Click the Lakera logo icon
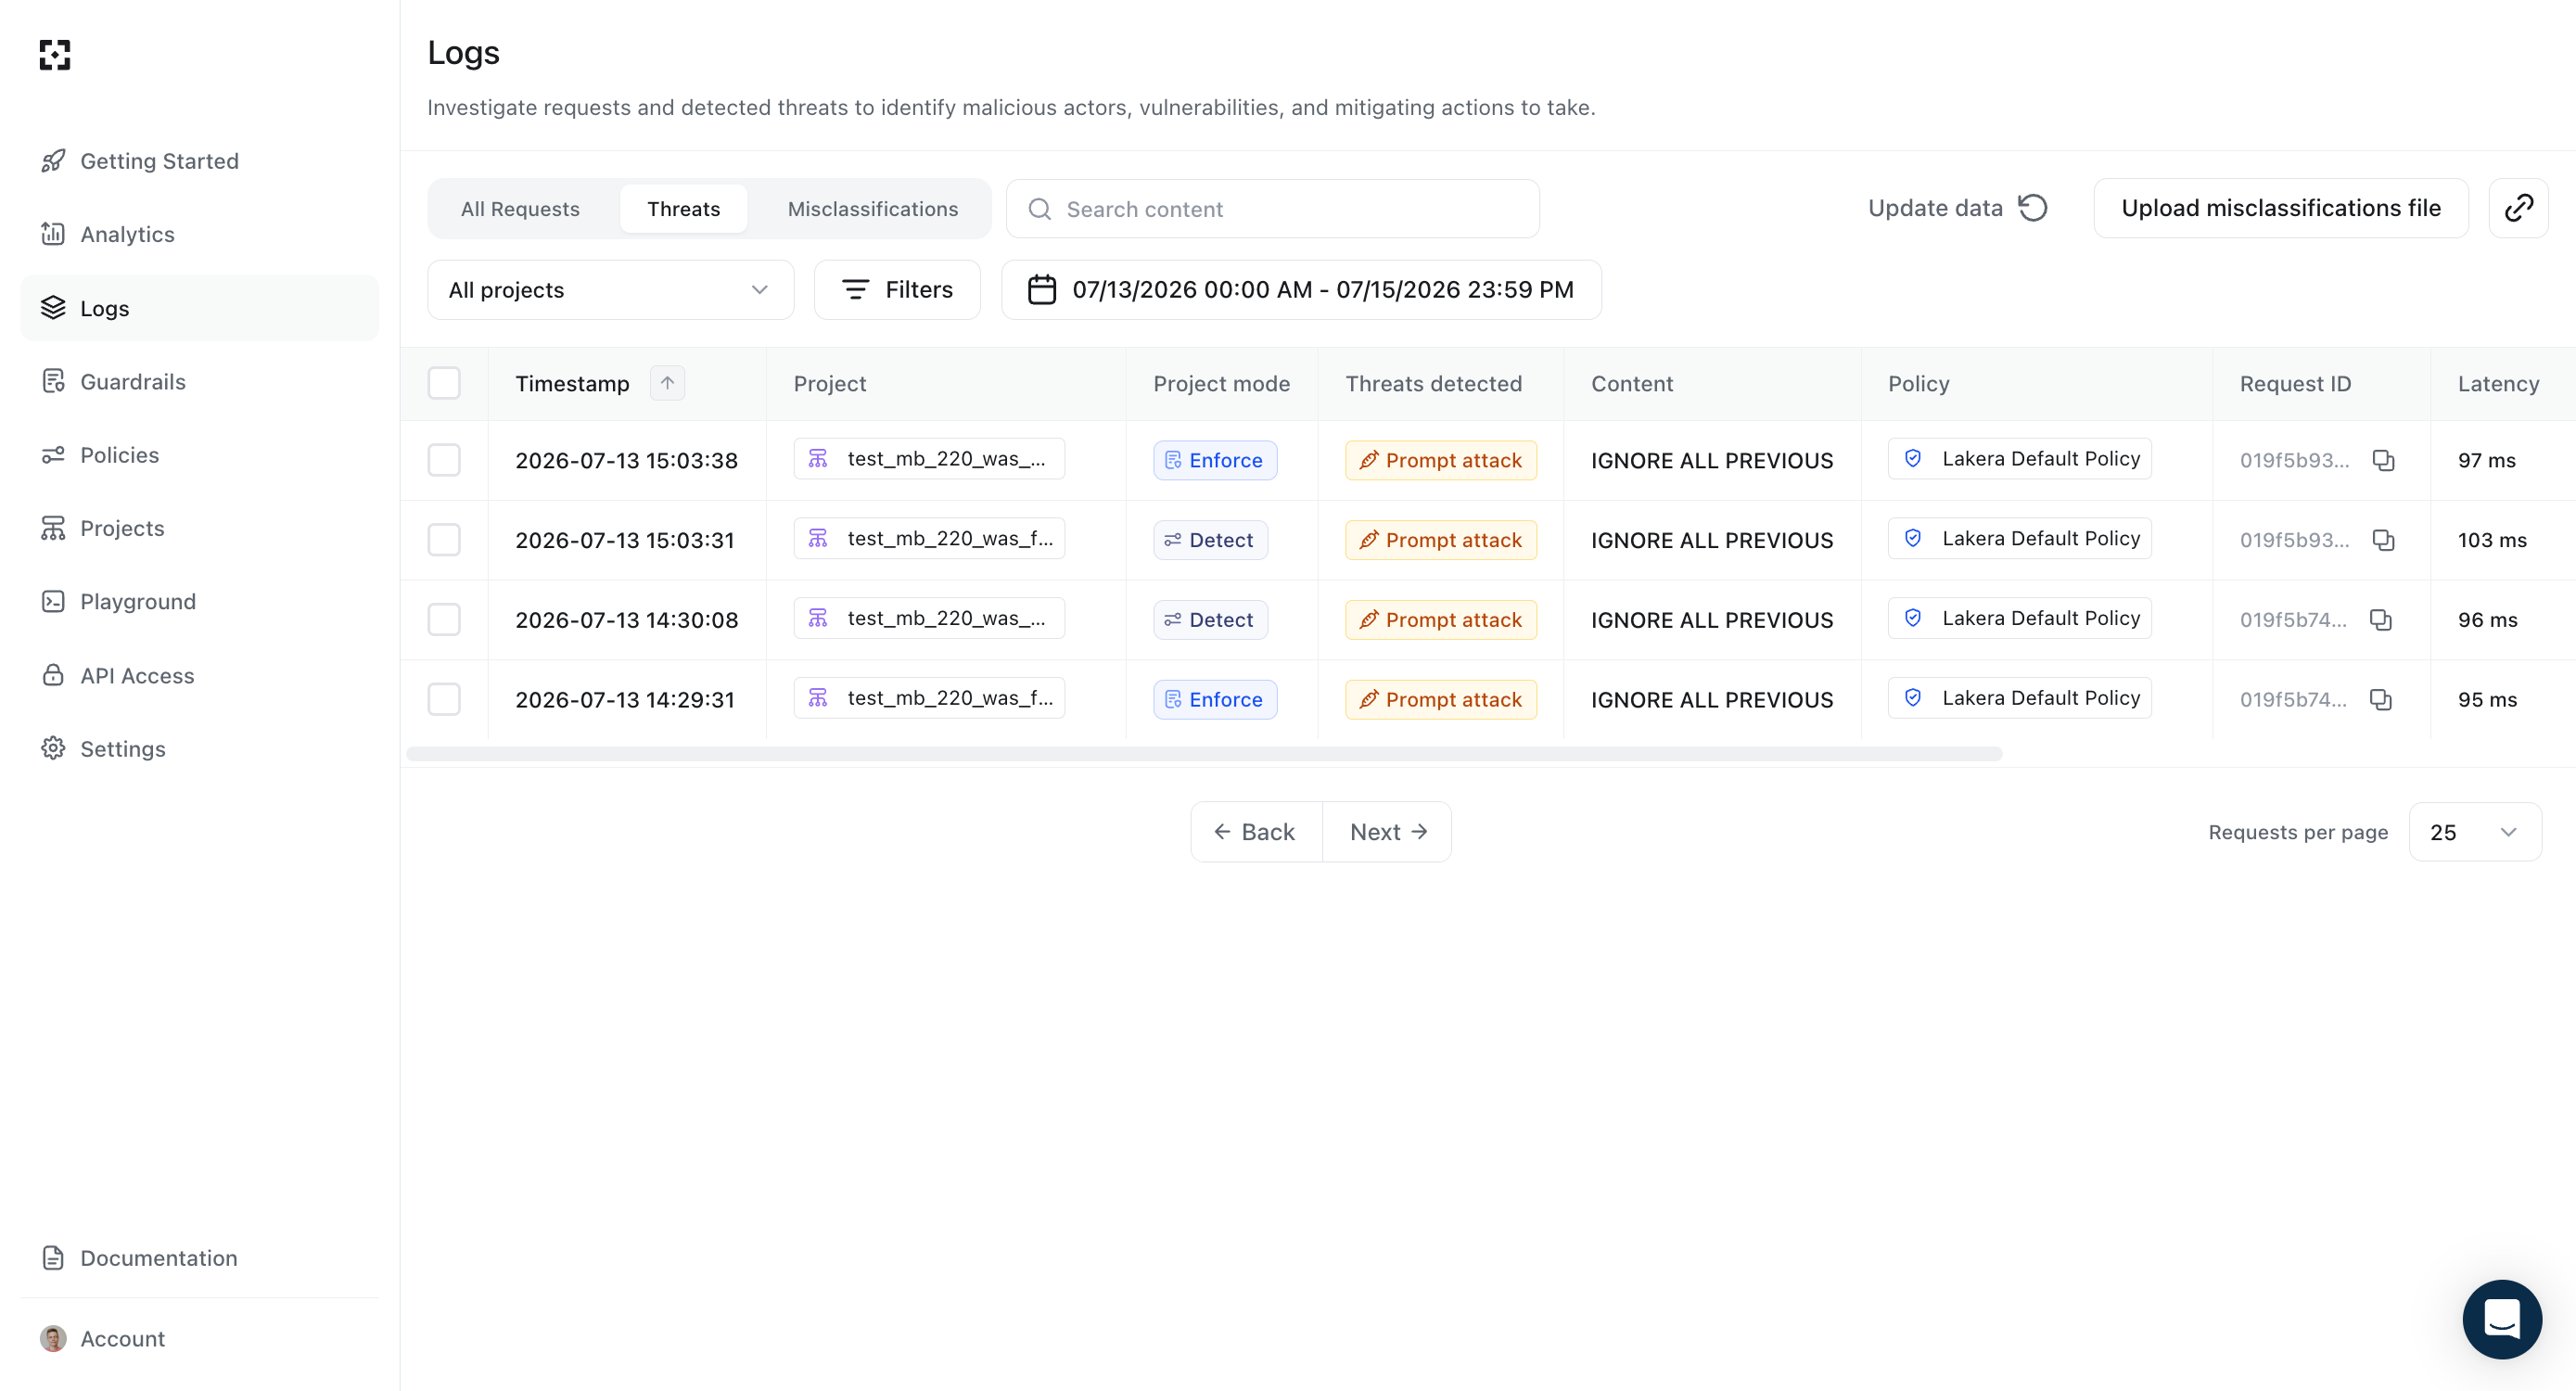Image resolution: width=2576 pixels, height=1391 pixels. coord(55,55)
